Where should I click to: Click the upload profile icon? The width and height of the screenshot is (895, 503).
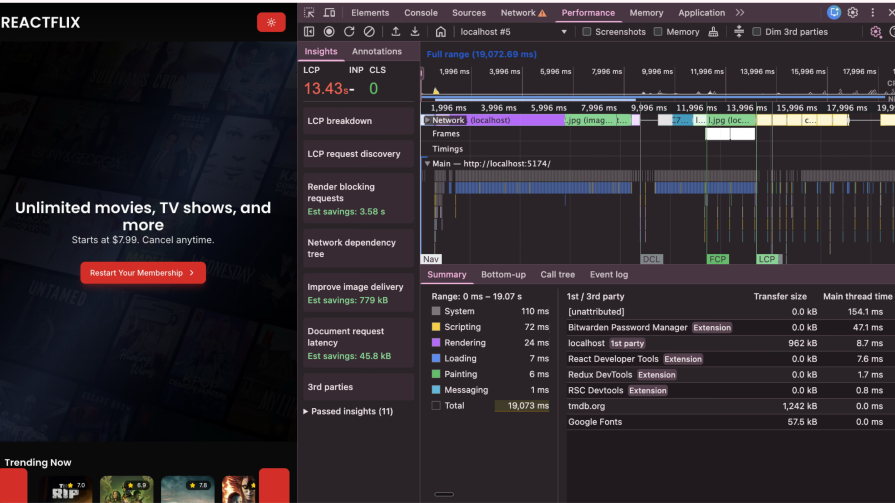pyautogui.click(x=396, y=32)
